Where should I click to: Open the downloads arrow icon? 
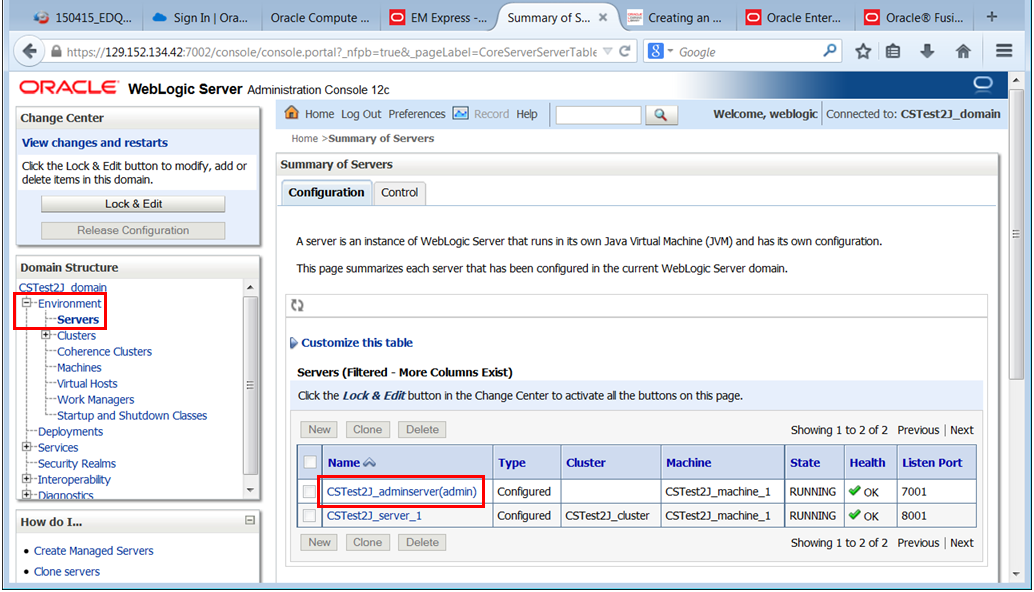coord(927,51)
